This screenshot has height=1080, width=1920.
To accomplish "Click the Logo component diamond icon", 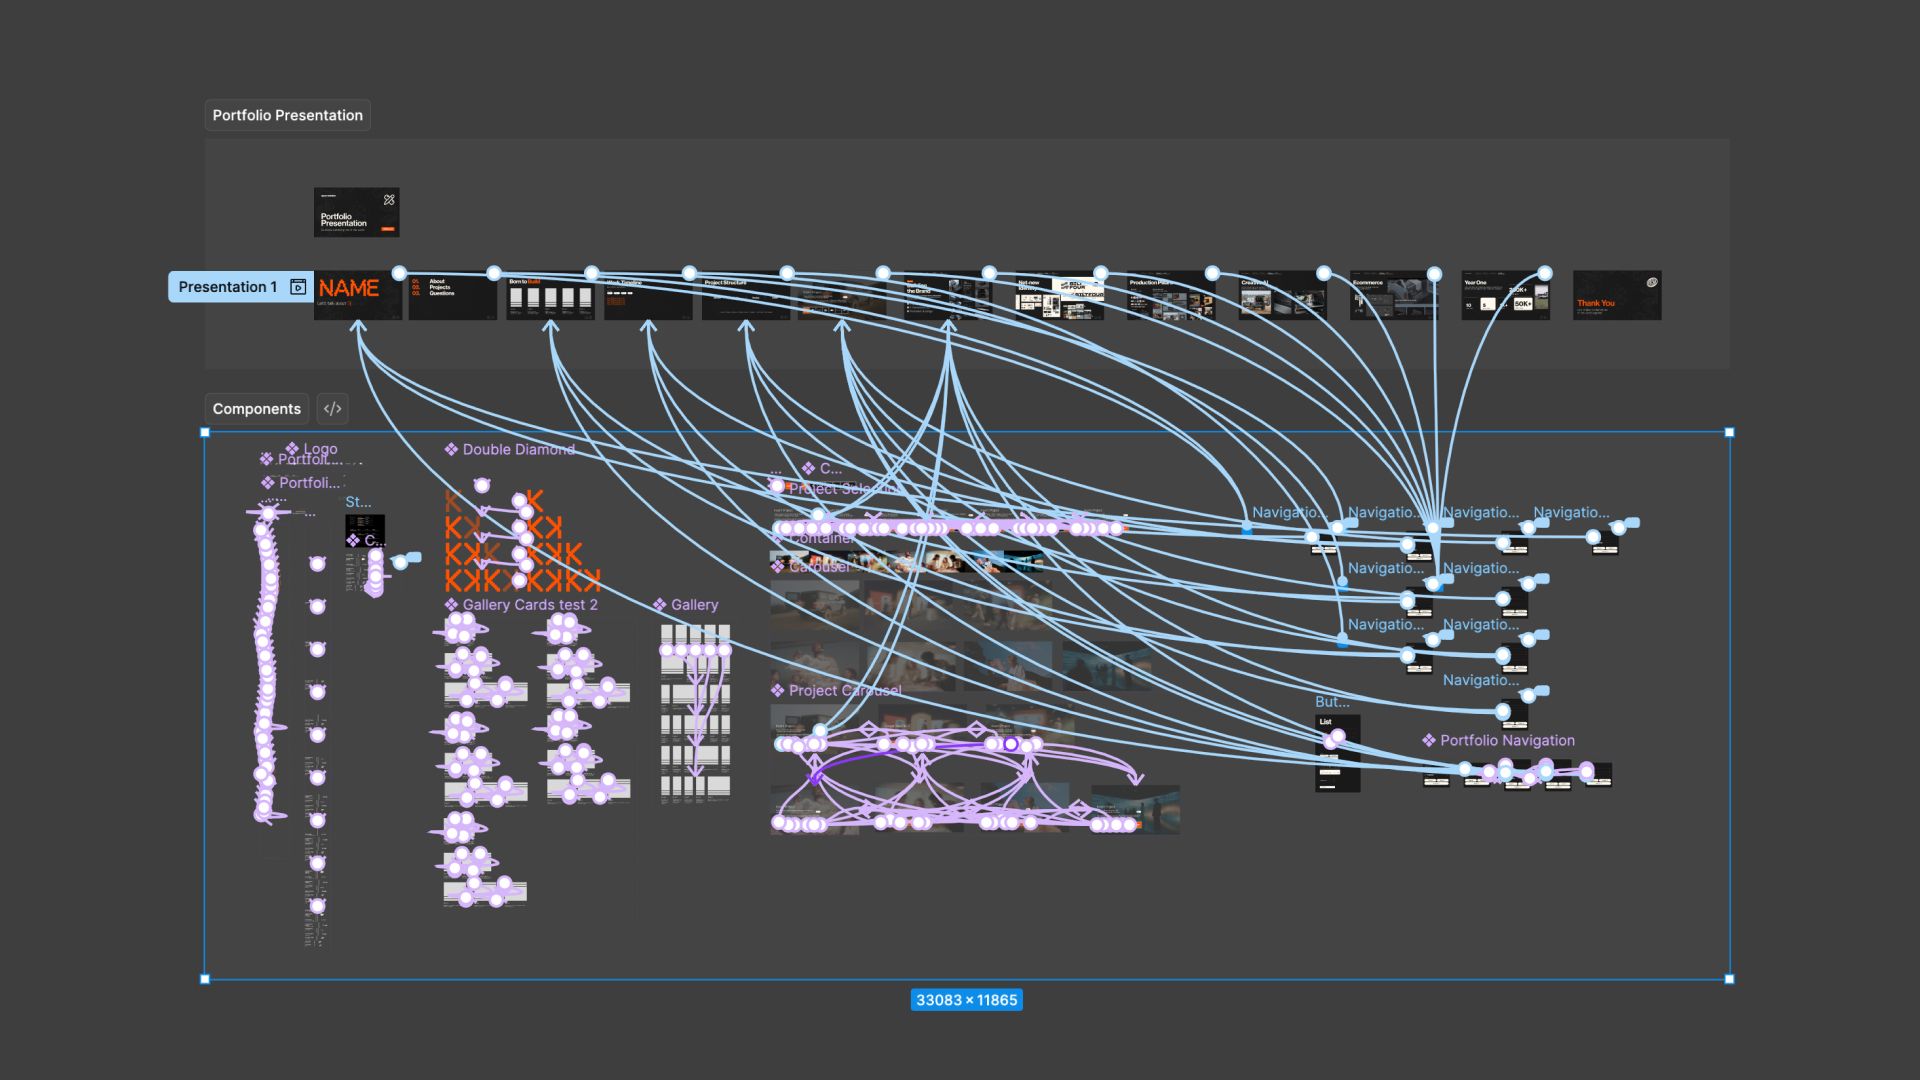I will coord(292,449).
